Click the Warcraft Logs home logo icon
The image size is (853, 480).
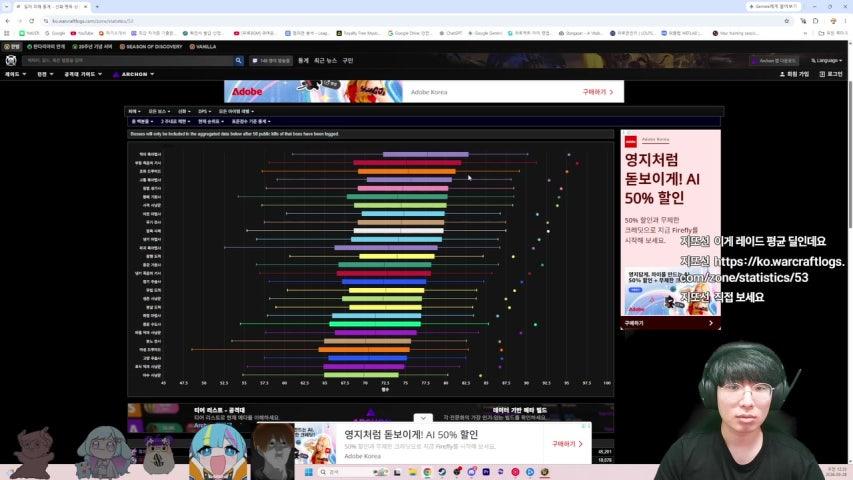11,60
